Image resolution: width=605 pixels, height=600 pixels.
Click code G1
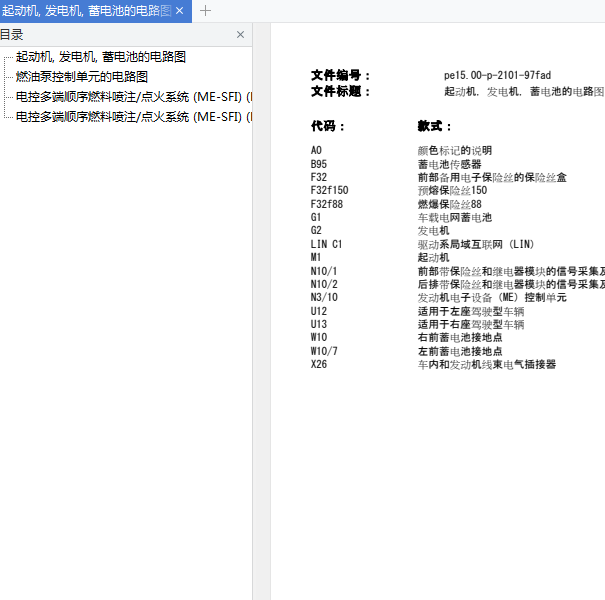point(316,217)
